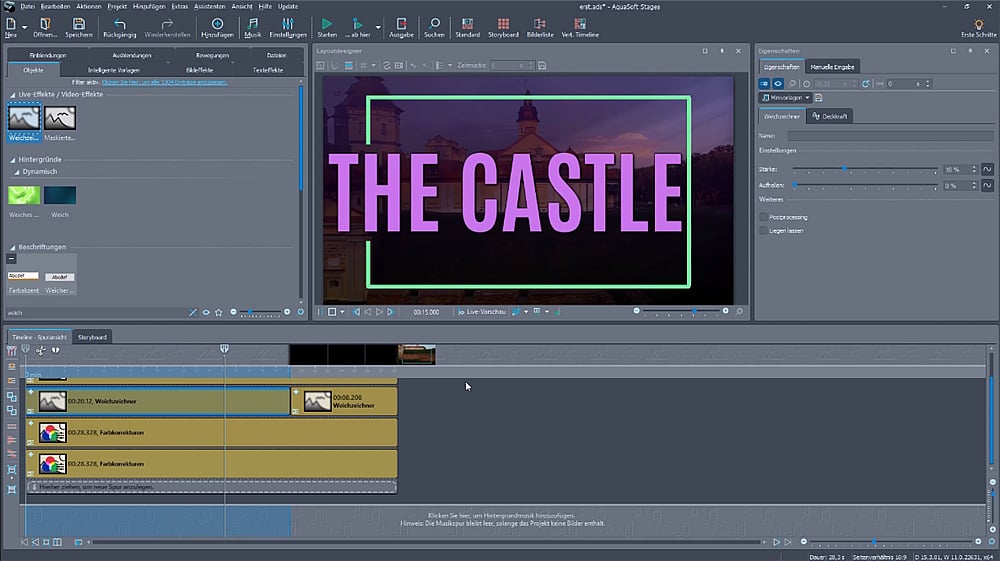The image size is (1000, 561).
Task: Click the link to show all entries
Action: click(x=163, y=80)
